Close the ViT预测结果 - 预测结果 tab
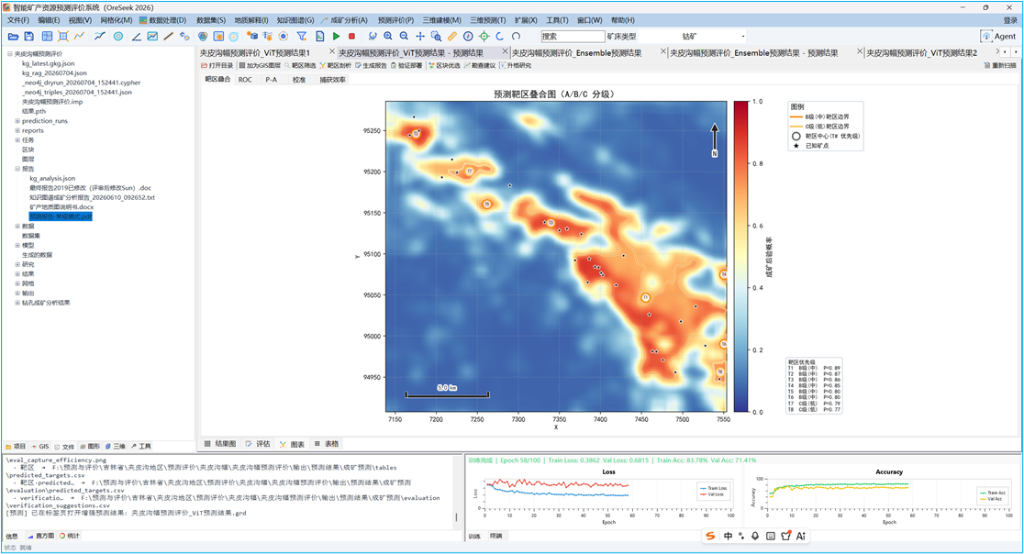 tap(505, 52)
